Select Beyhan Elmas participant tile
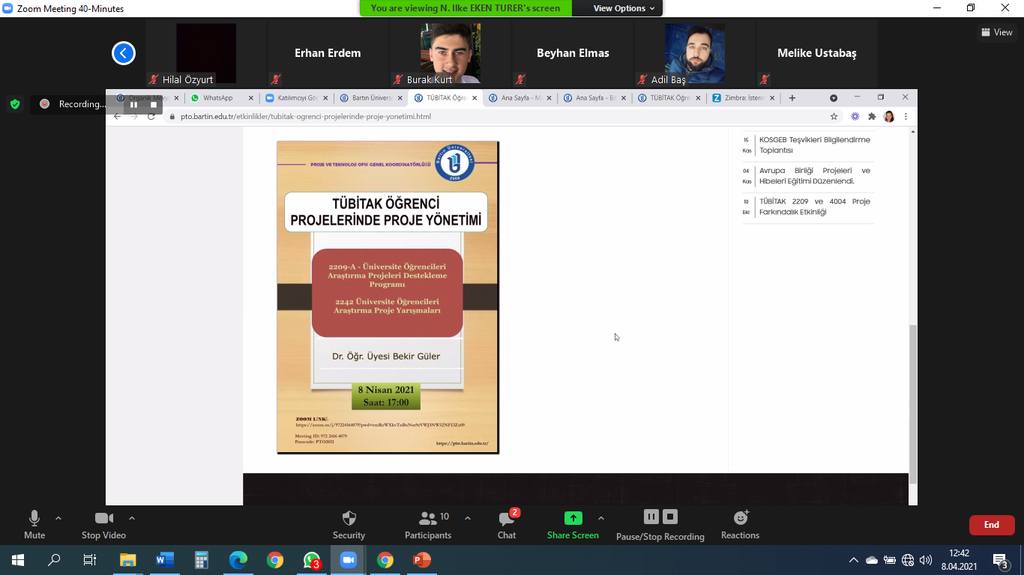1024x575 pixels. [573, 54]
